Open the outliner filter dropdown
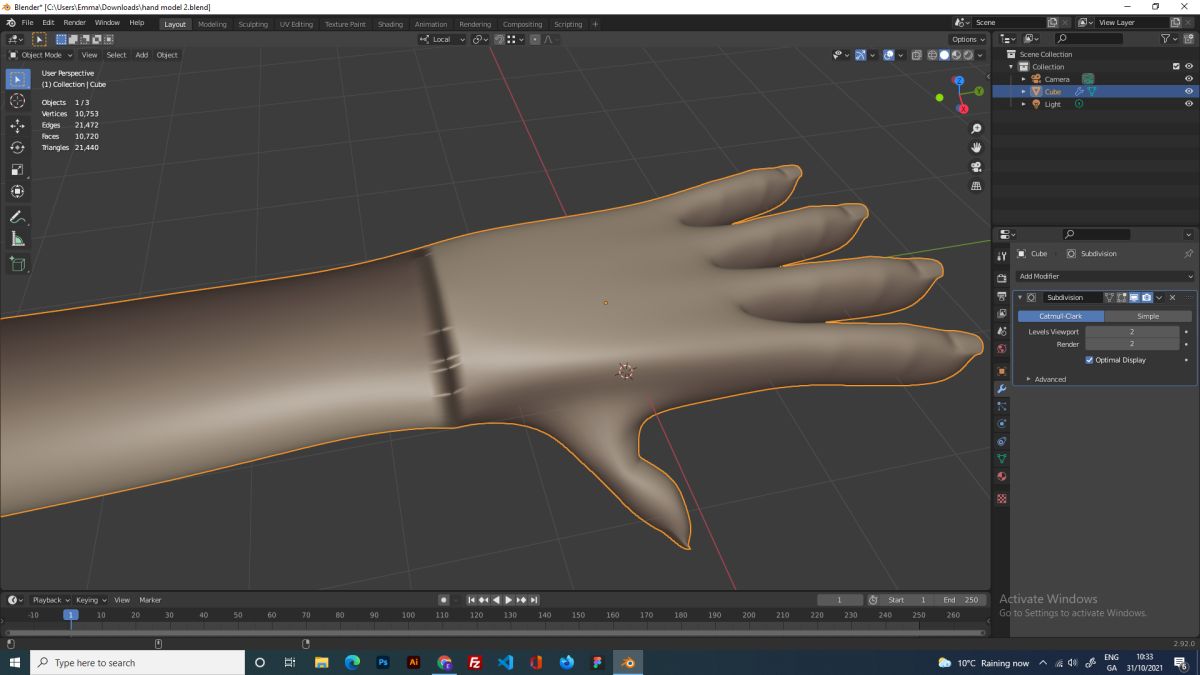This screenshot has width=1200, height=675. point(1169,38)
